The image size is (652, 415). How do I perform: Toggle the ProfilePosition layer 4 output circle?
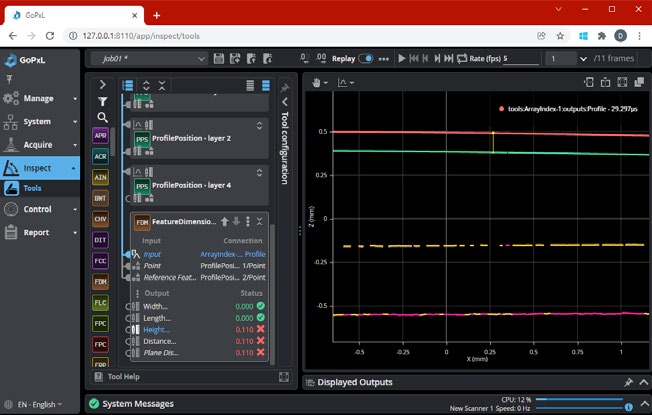point(128,198)
